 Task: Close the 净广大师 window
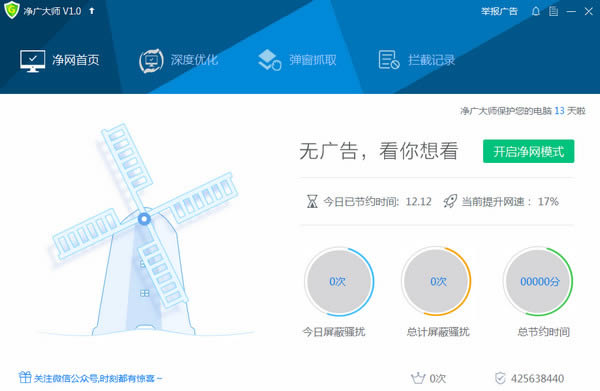(589, 11)
